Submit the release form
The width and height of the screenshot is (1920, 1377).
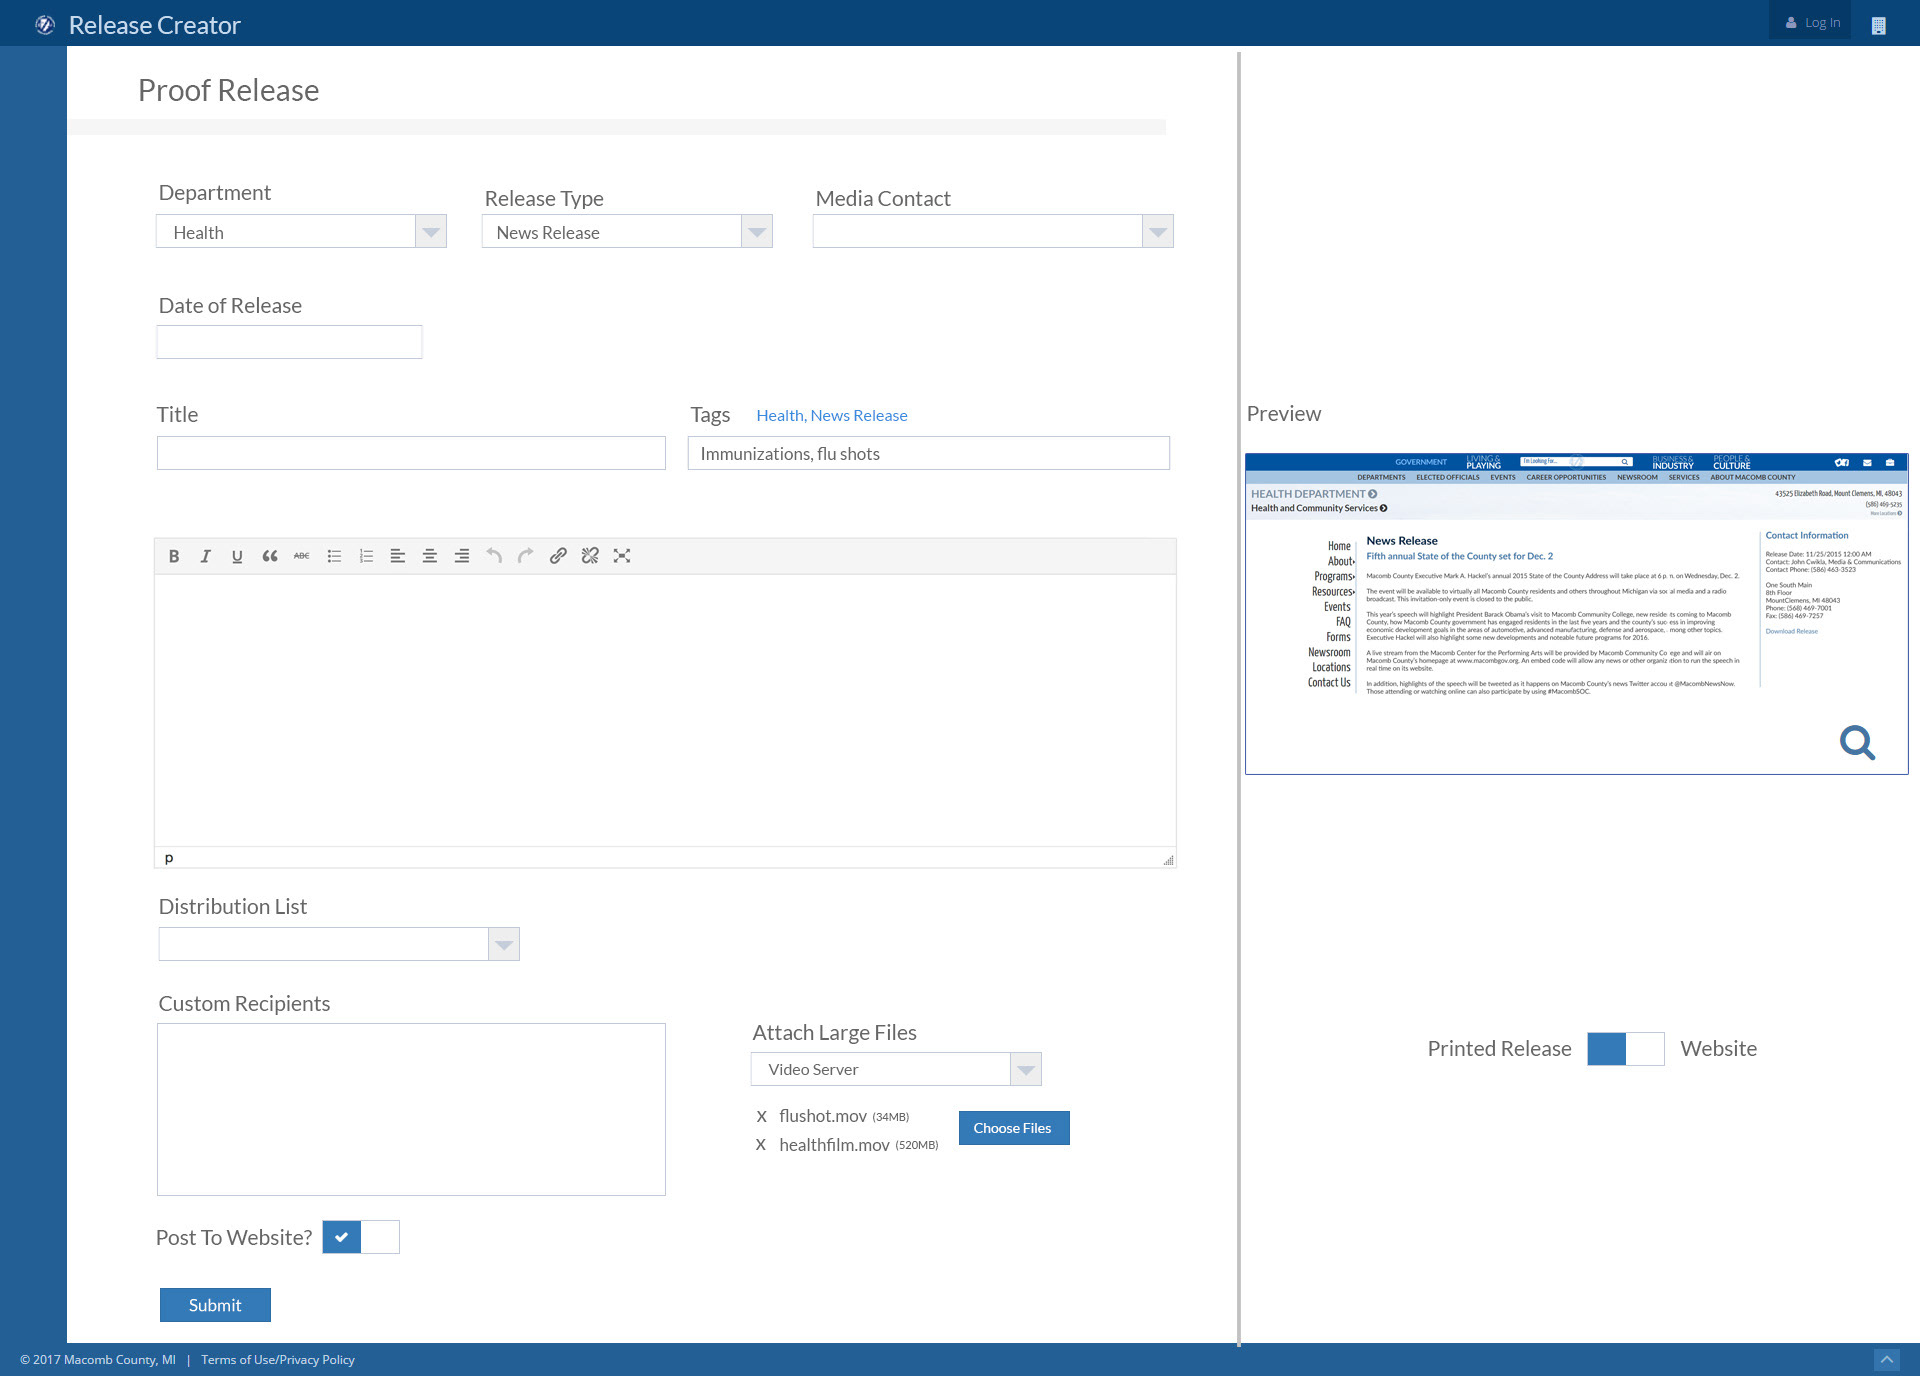coord(215,1305)
